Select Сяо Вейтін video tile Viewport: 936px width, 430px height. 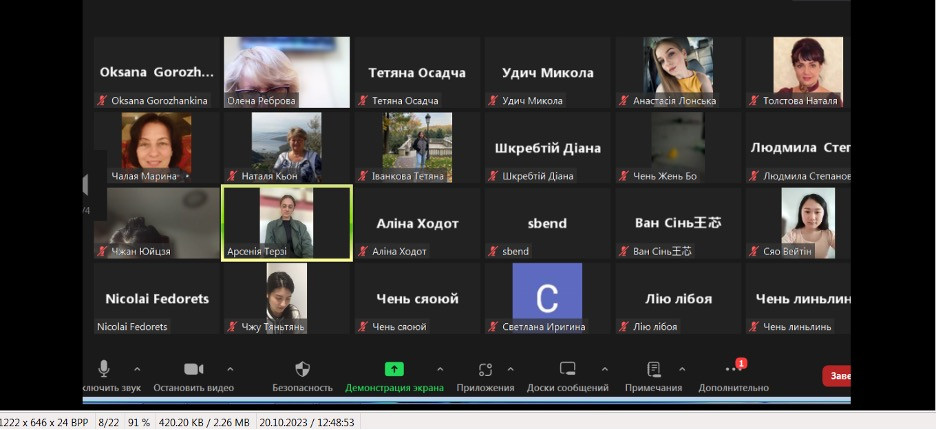click(x=807, y=223)
